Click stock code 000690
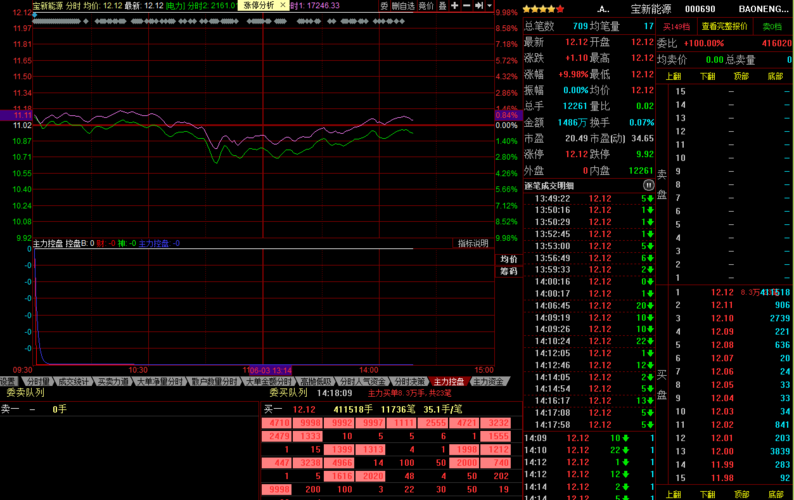This screenshot has height=500, width=794. (x=700, y=9)
